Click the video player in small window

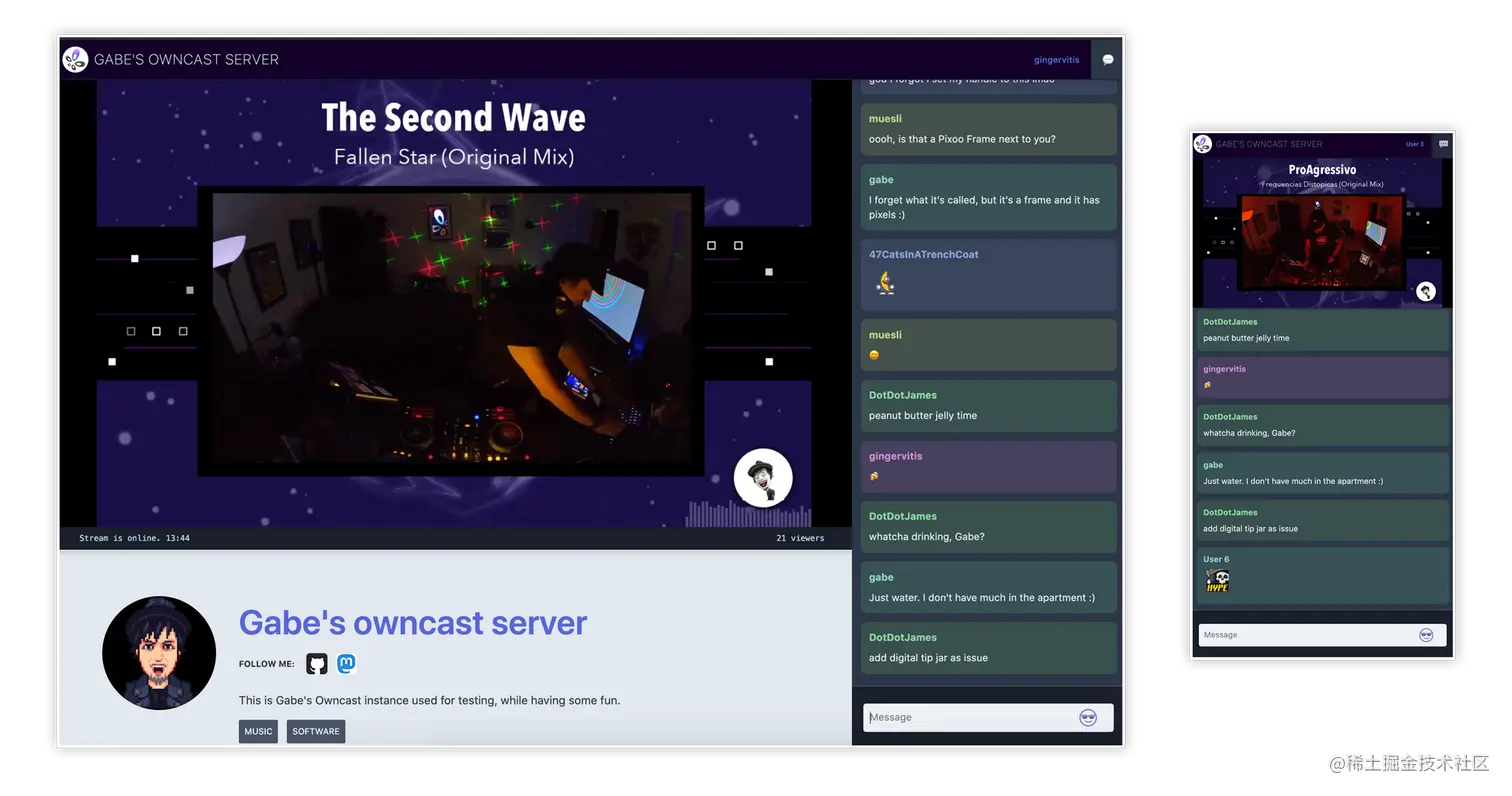[x=1322, y=232]
